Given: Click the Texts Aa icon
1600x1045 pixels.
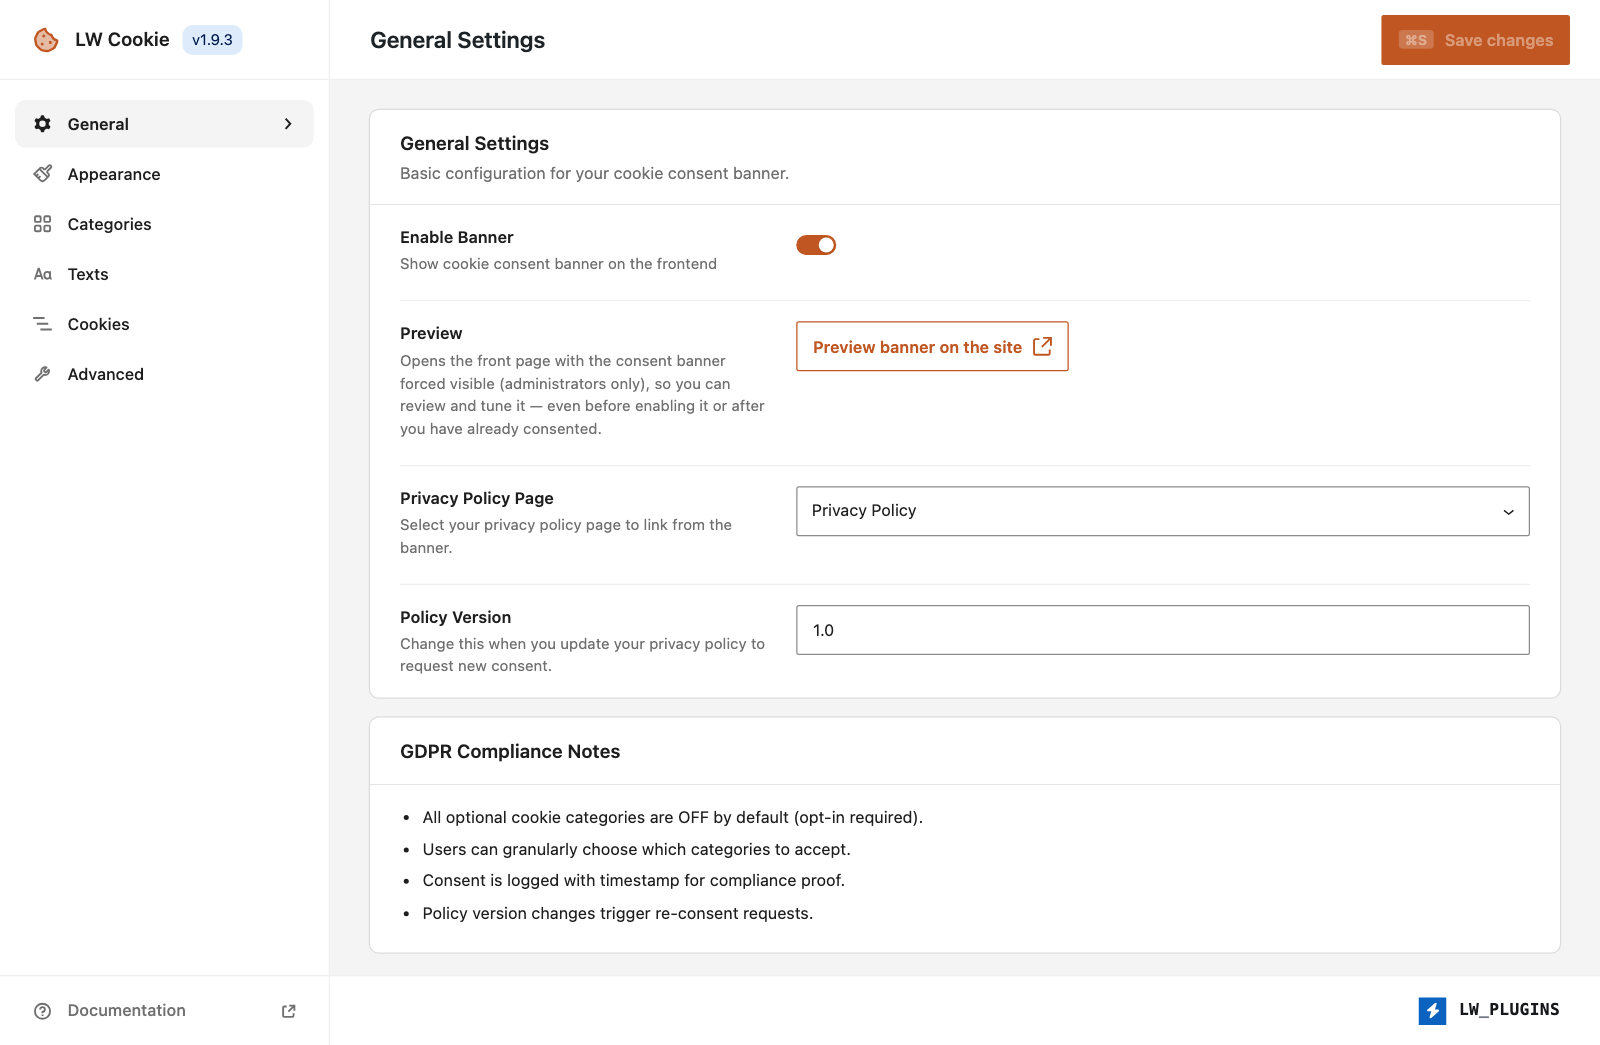Looking at the screenshot, I should click(x=42, y=274).
